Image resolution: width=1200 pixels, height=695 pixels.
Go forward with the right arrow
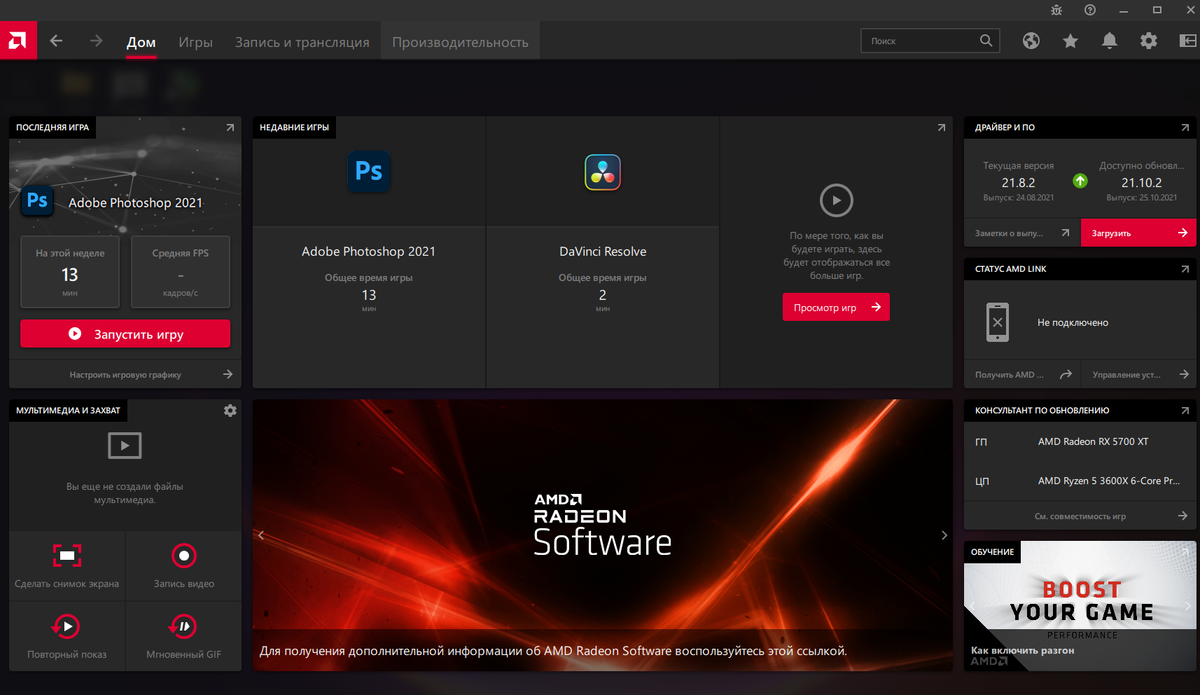(96, 41)
